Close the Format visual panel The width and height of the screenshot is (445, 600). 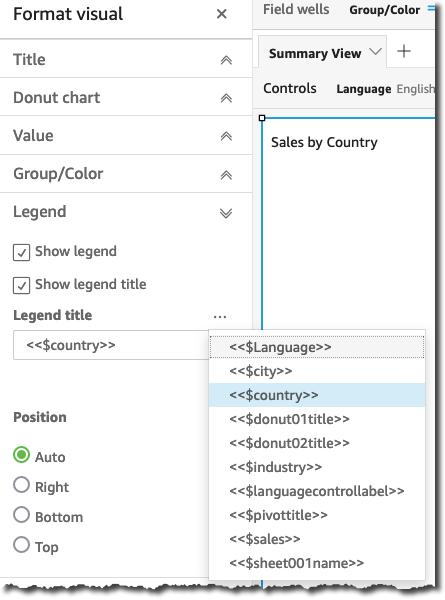(222, 14)
